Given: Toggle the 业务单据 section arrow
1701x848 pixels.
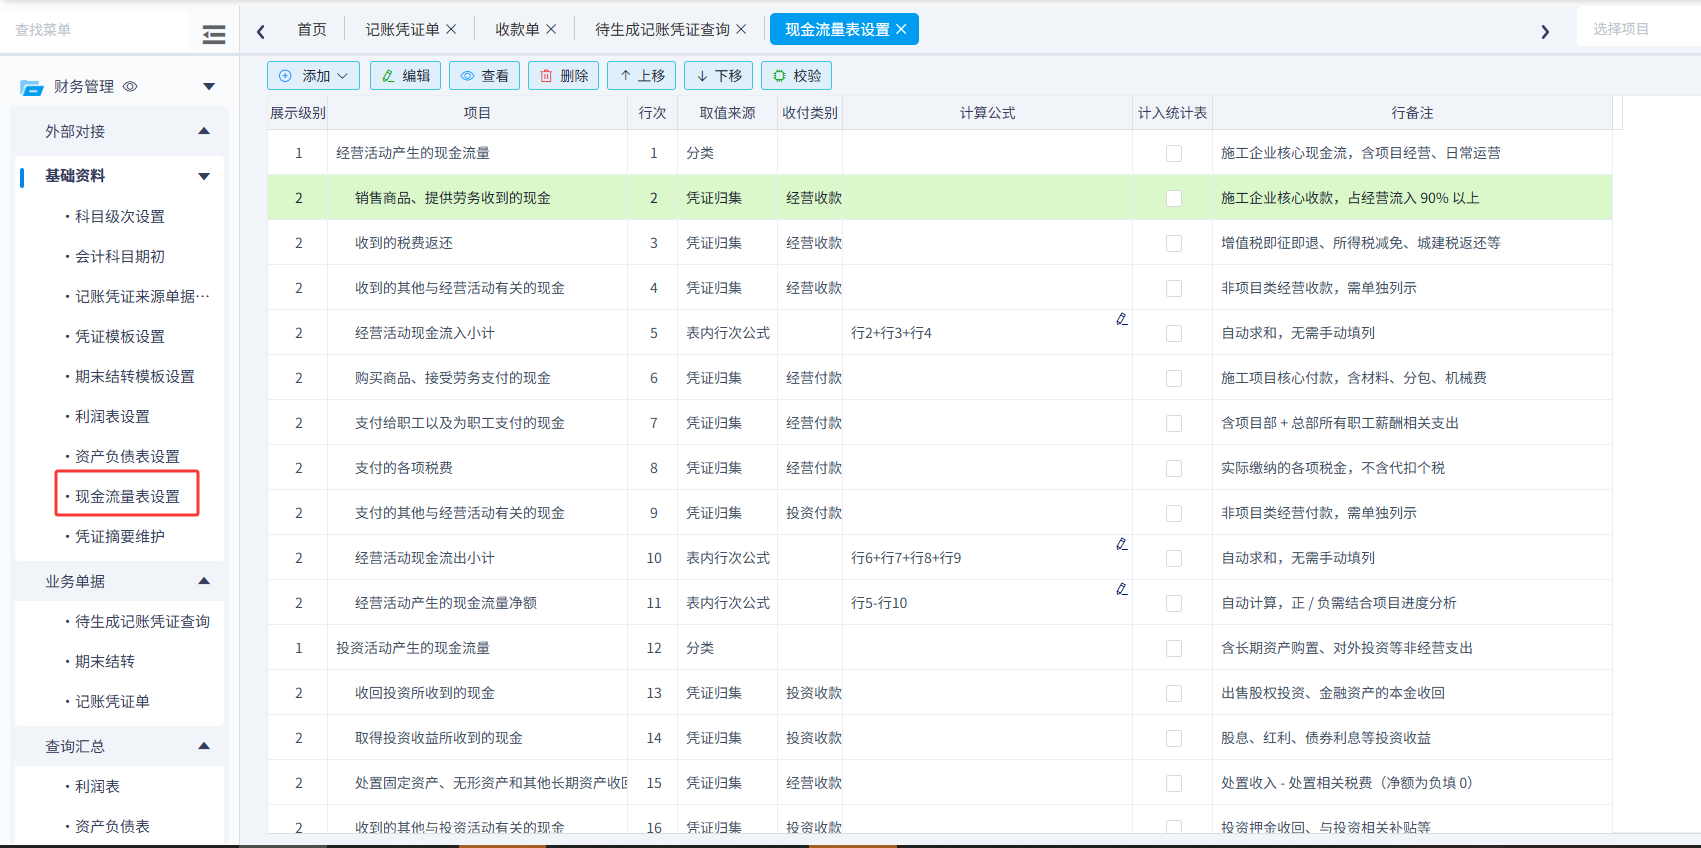Looking at the screenshot, I should point(204,581).
